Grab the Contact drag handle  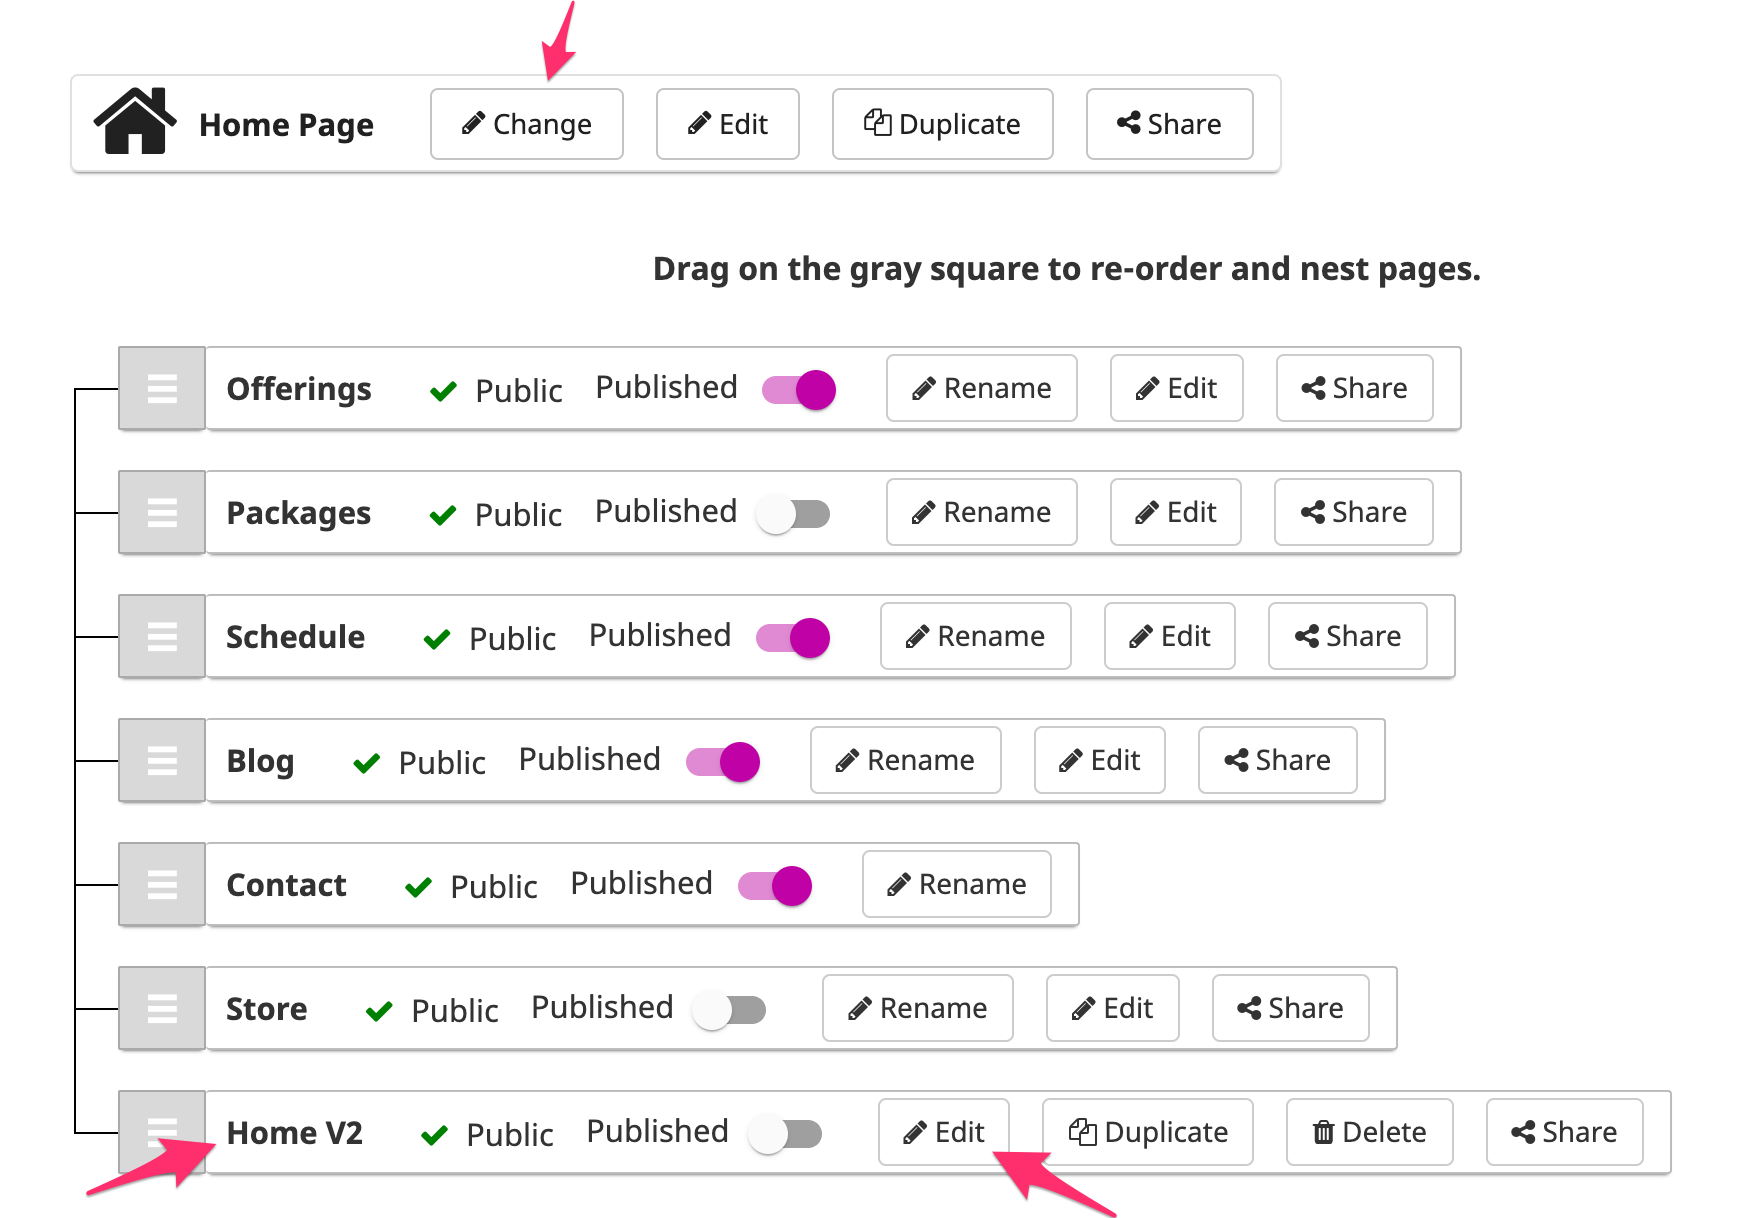(162, 884)
